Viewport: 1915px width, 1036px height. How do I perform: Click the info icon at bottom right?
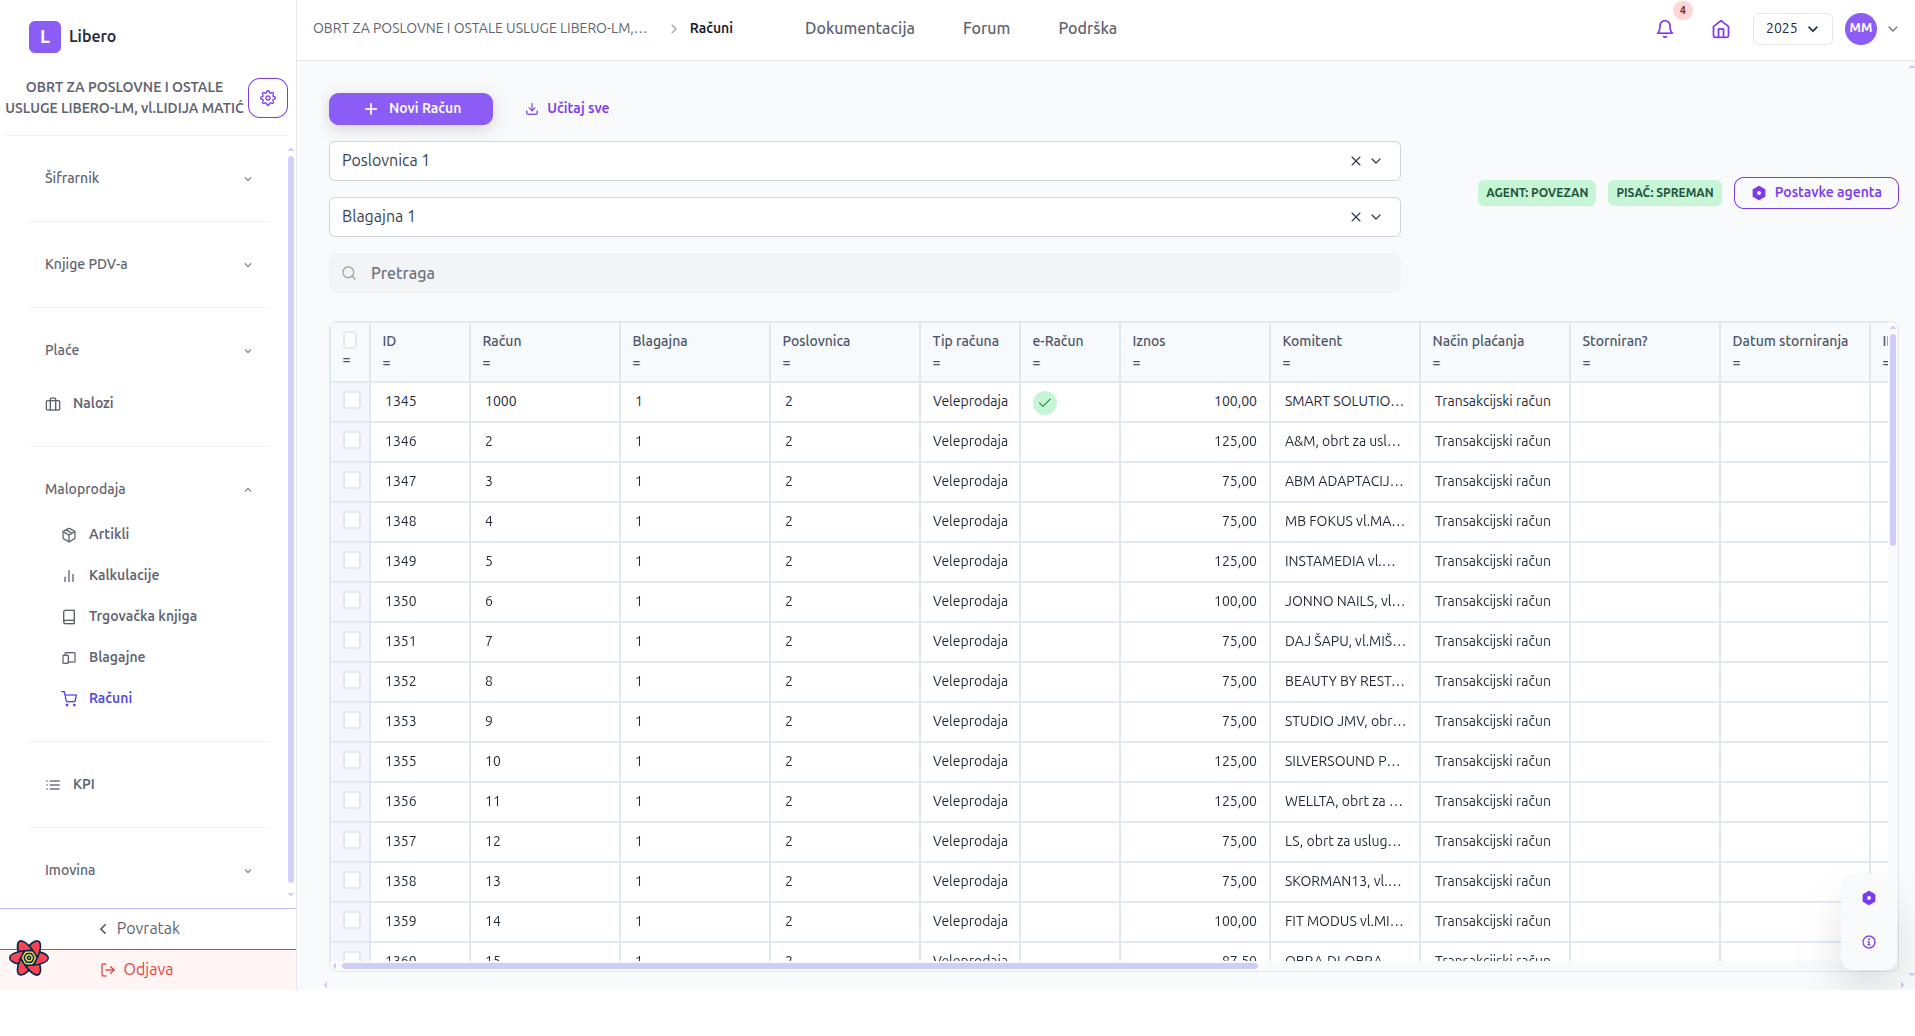coord(1868,942)
